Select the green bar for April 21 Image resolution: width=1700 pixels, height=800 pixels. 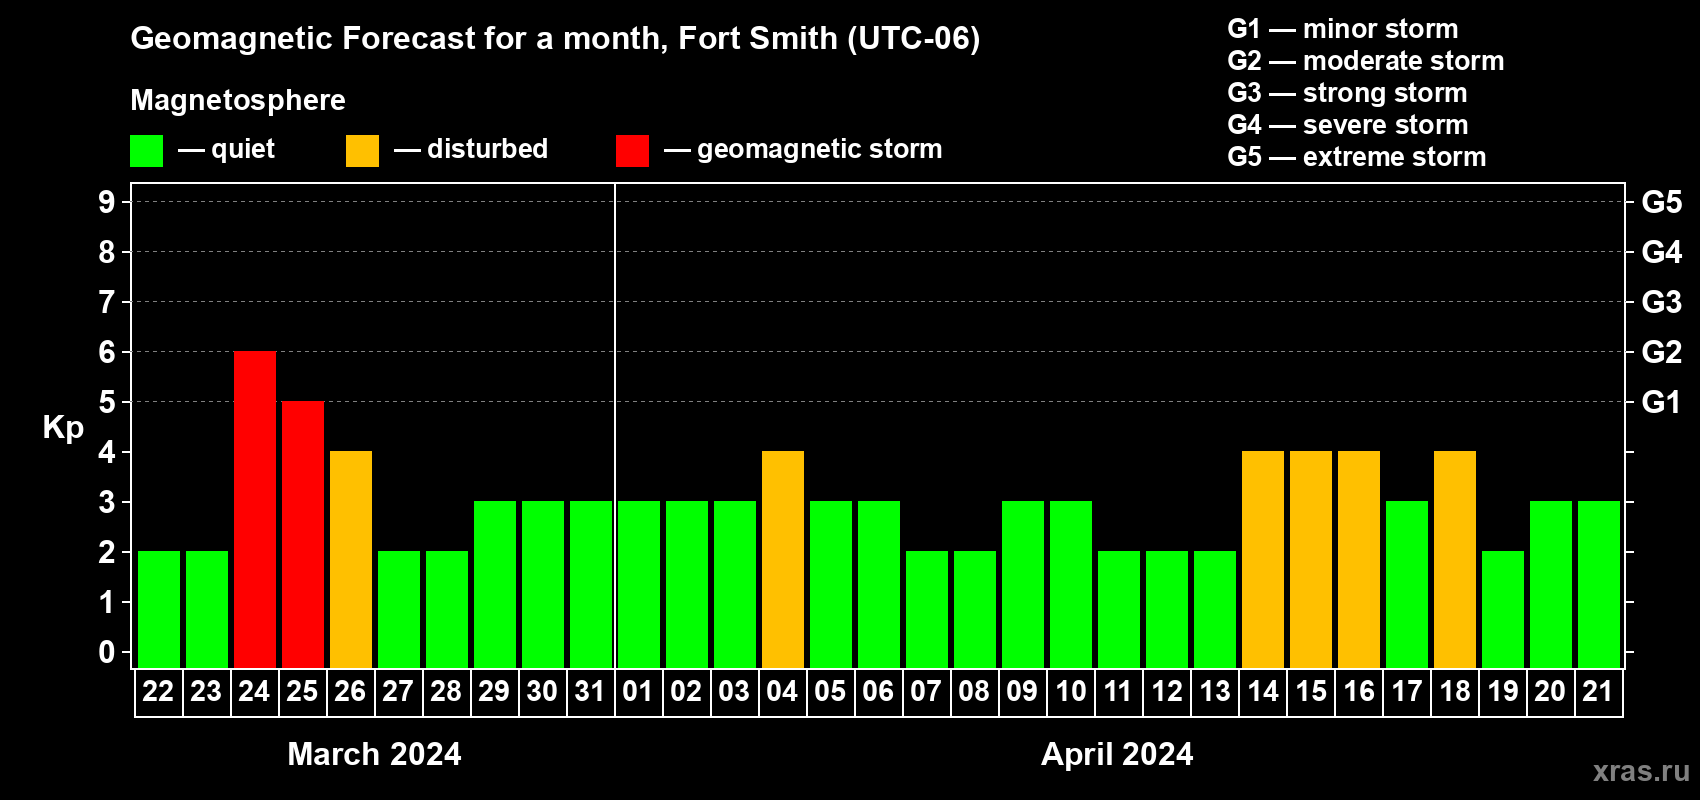(x=1599, y=584)
